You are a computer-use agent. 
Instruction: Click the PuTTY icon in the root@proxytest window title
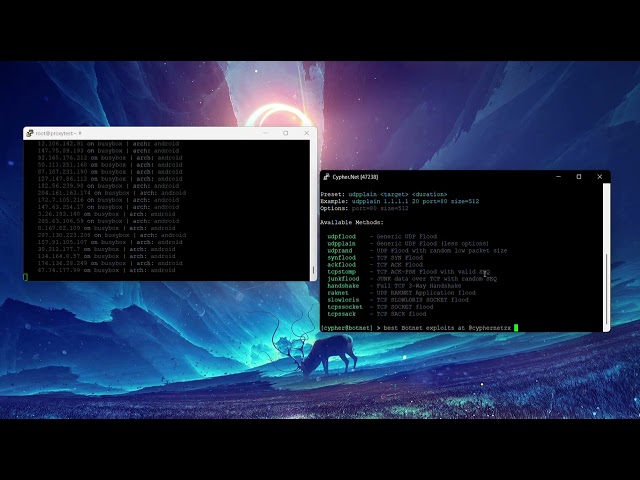tap(30, 133)
